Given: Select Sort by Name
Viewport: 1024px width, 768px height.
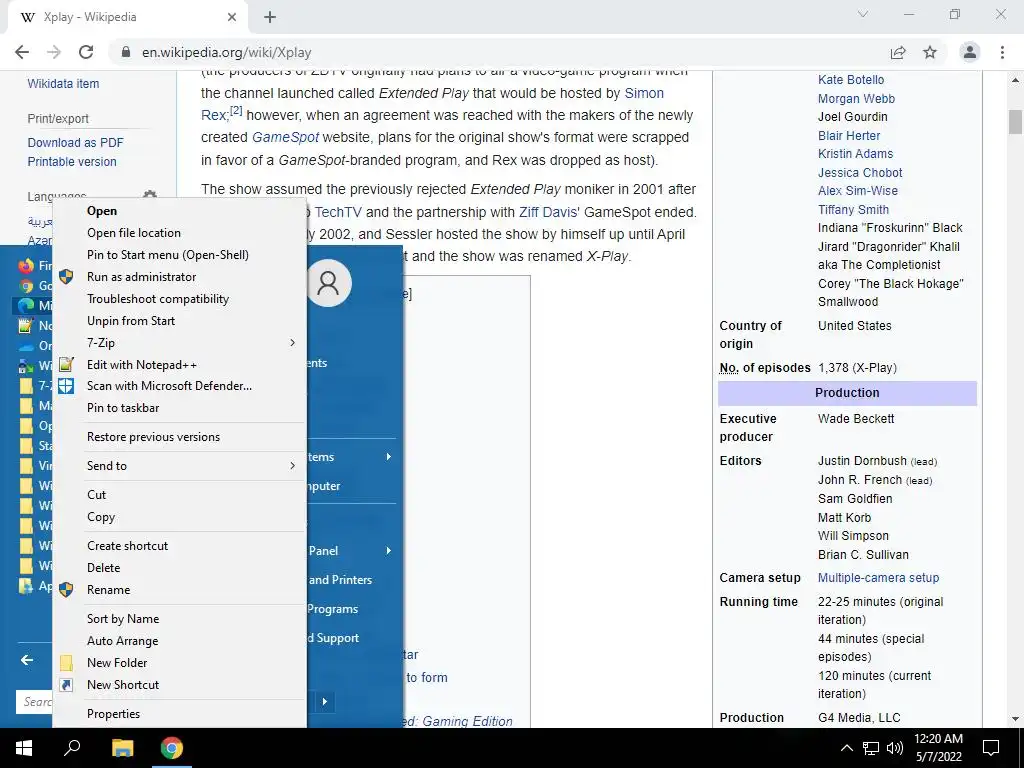Looking at the screenshot, I should point(180,619).
